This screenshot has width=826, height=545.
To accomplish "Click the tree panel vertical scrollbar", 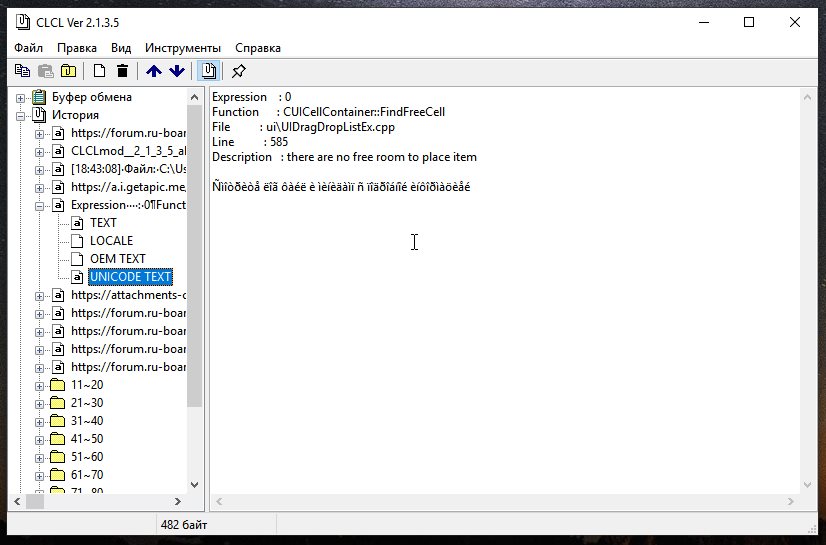I will click(x=195, y=300).
